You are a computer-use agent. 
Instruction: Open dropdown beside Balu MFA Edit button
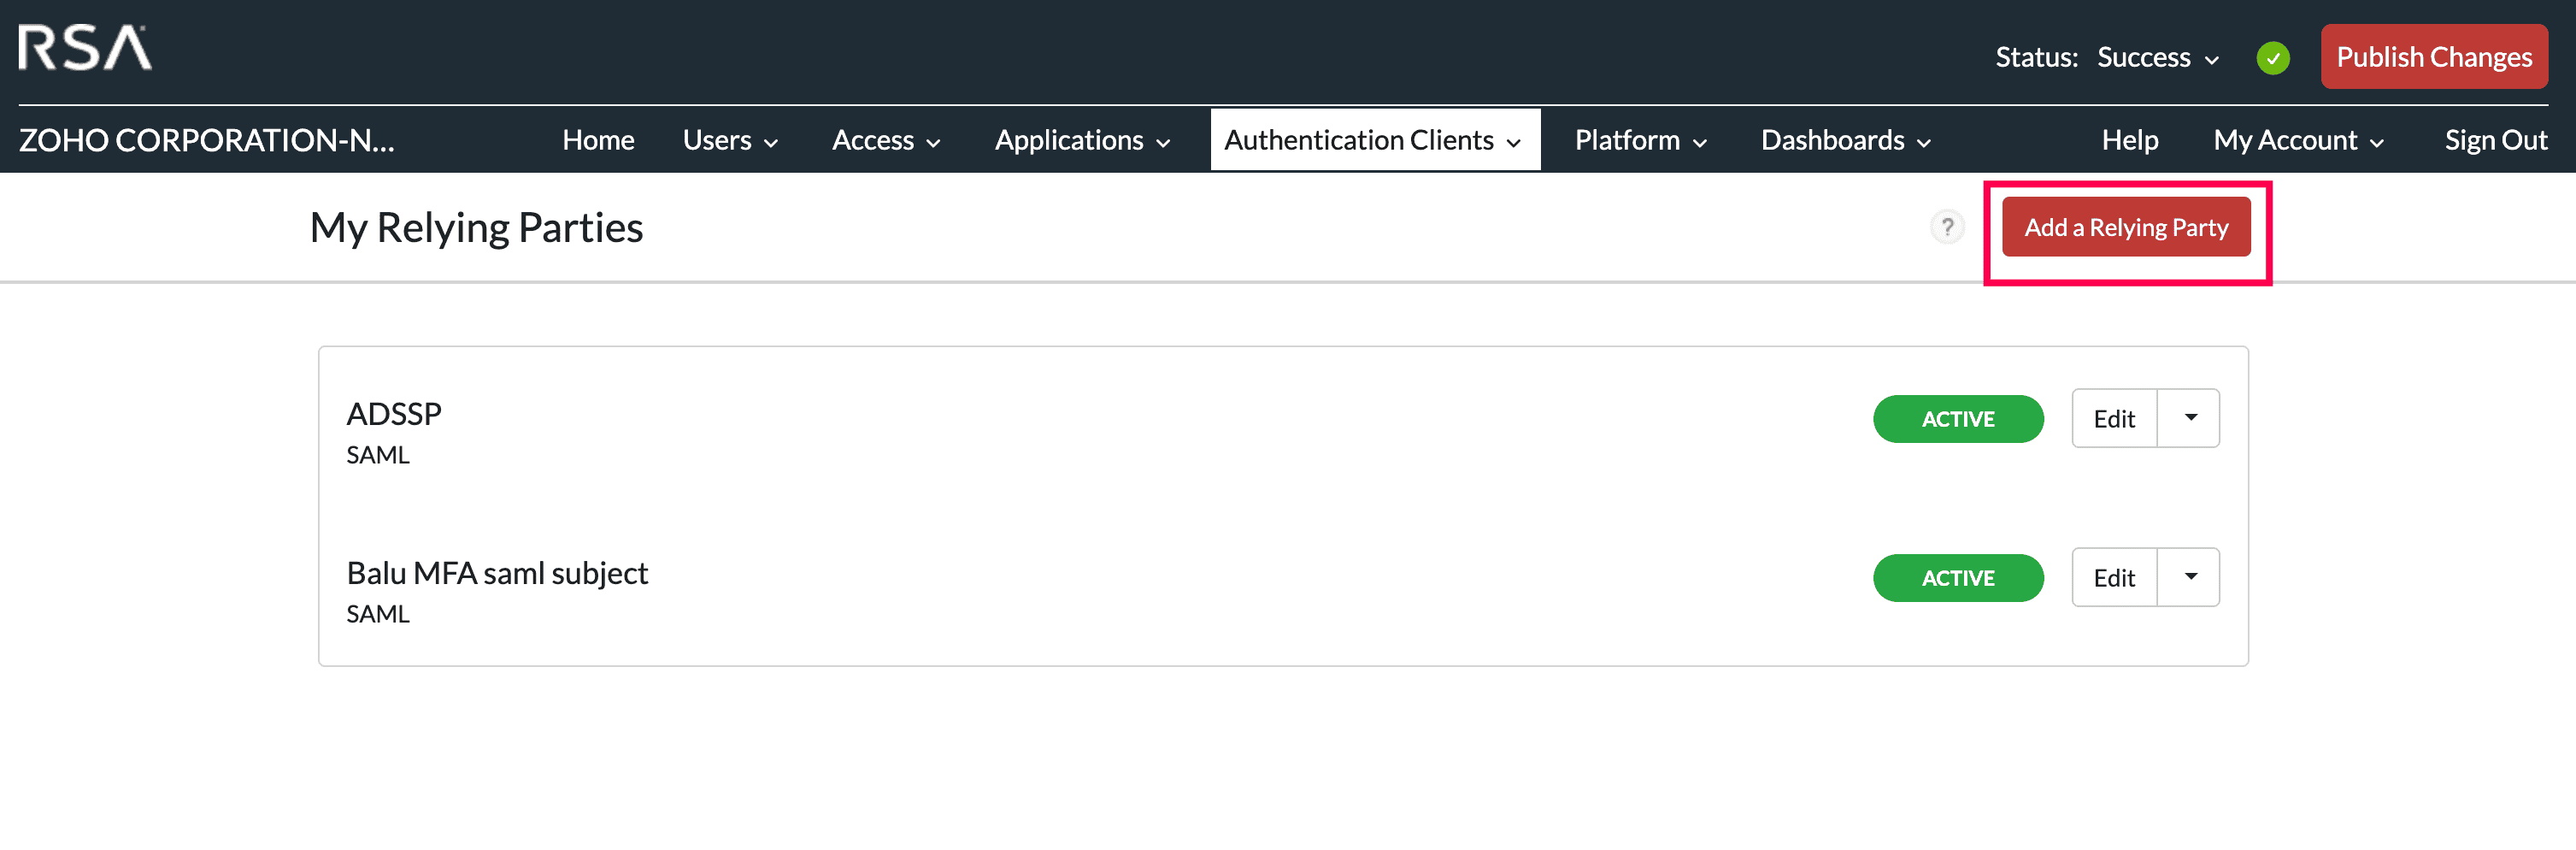pyautogui.click(x=2189, y=577)
